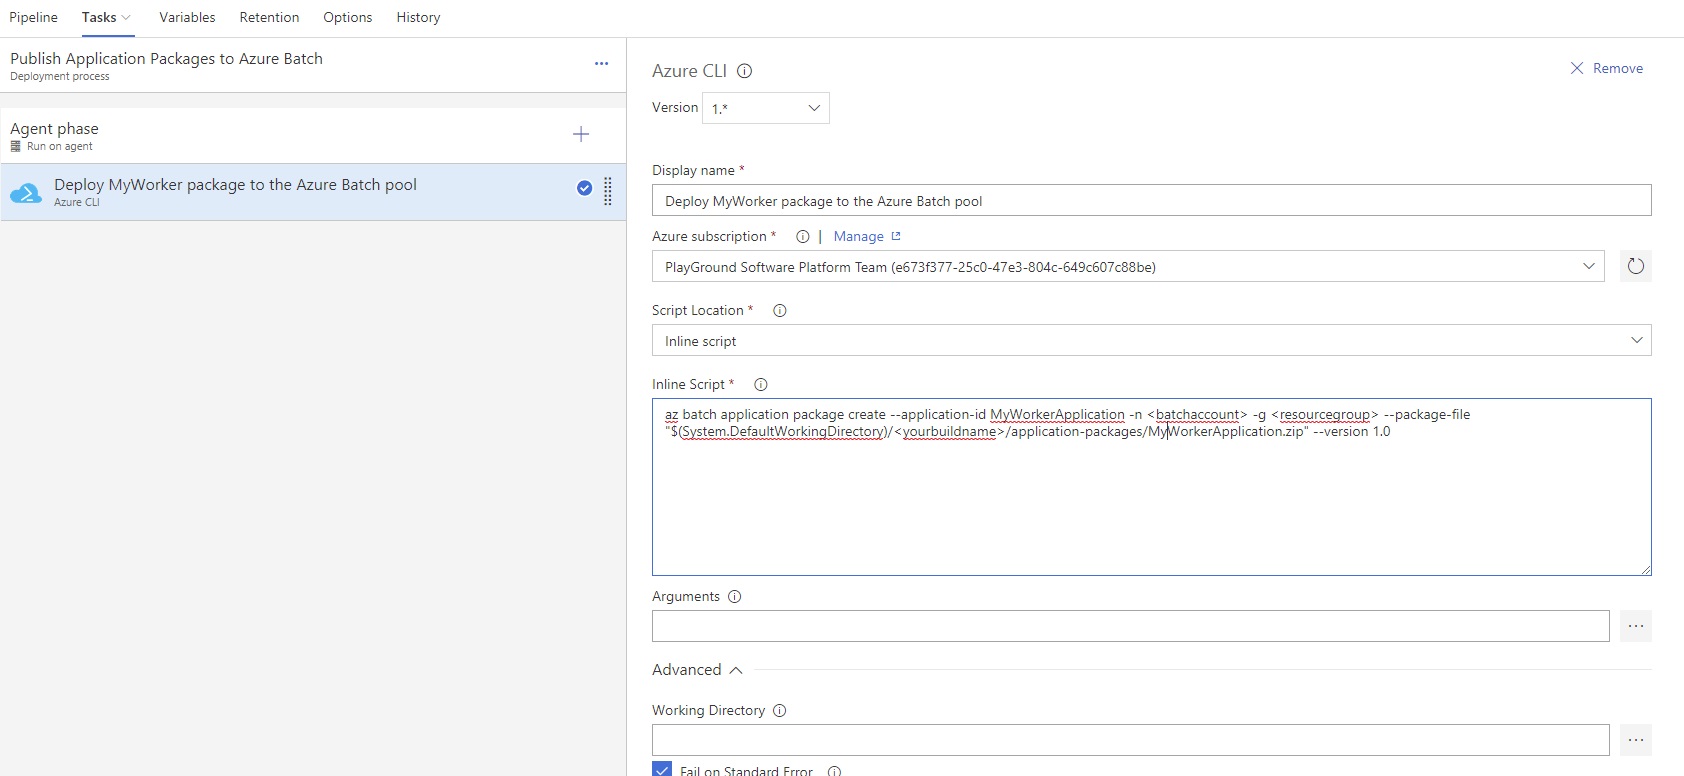Image resolution: width=1684 pixels, height=776 pixels.
Task: Open the Azure subscription dropdown
Action: 1127,267
